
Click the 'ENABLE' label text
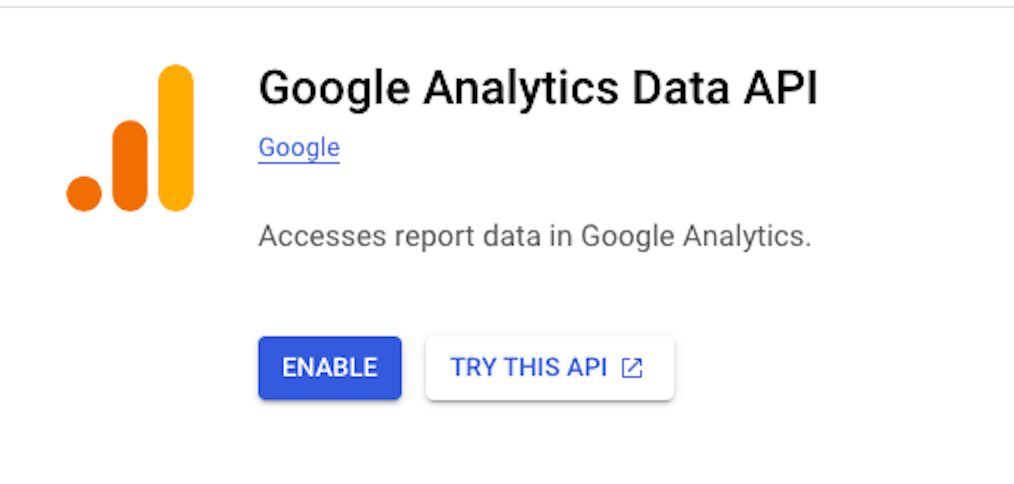click(330, 368)
